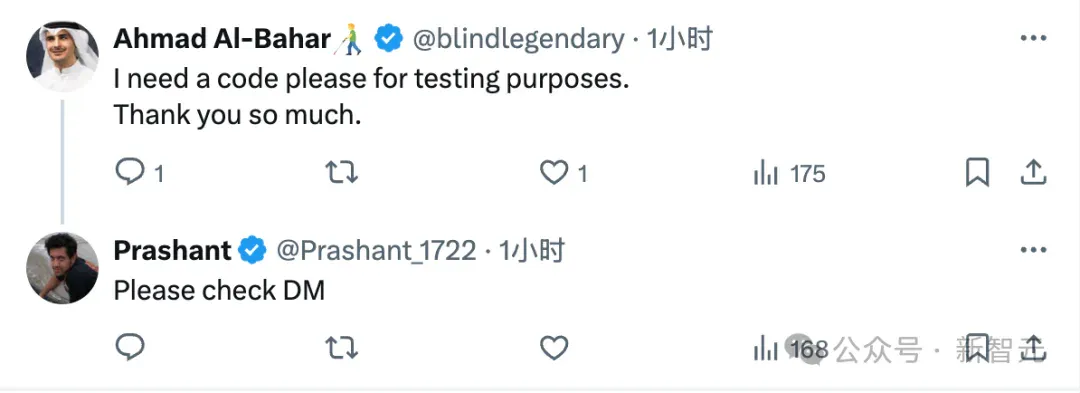Share Prashant's tweet
Image resolution: width=1080 pixels, height=393 pixels.
click(x=1033, y=348)
